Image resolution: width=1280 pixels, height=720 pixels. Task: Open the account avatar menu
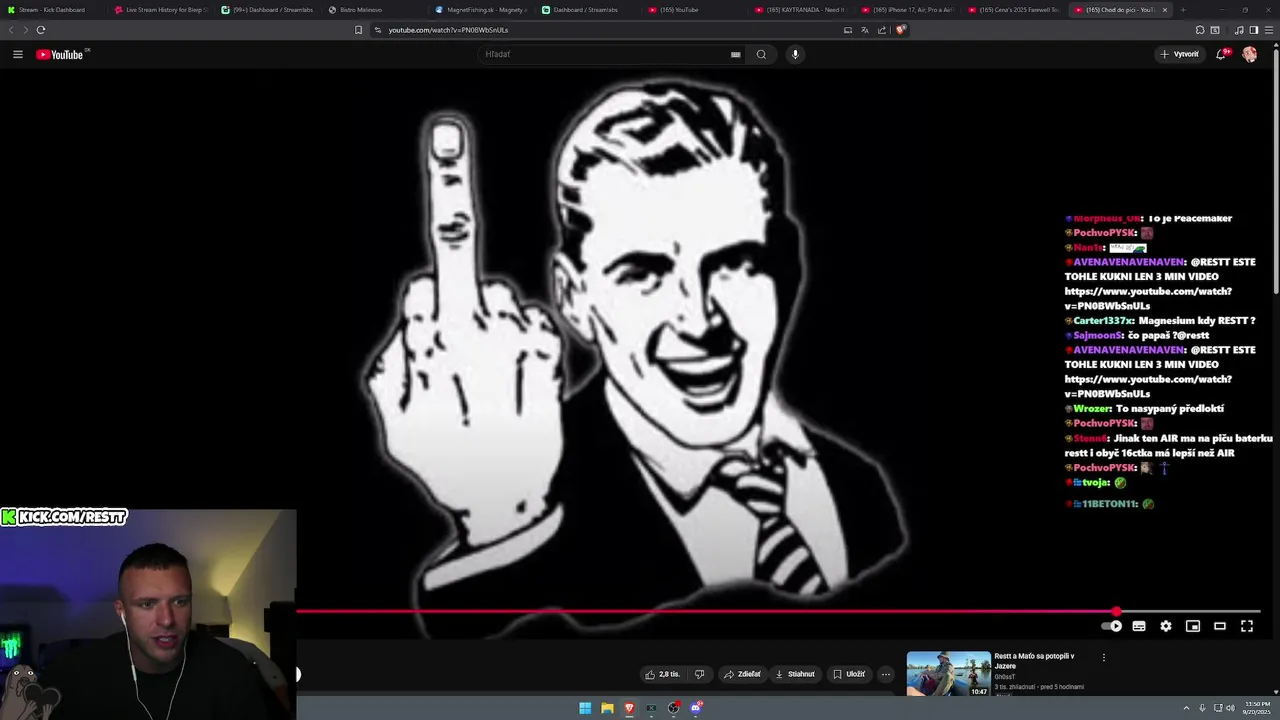click(1250, 54)
